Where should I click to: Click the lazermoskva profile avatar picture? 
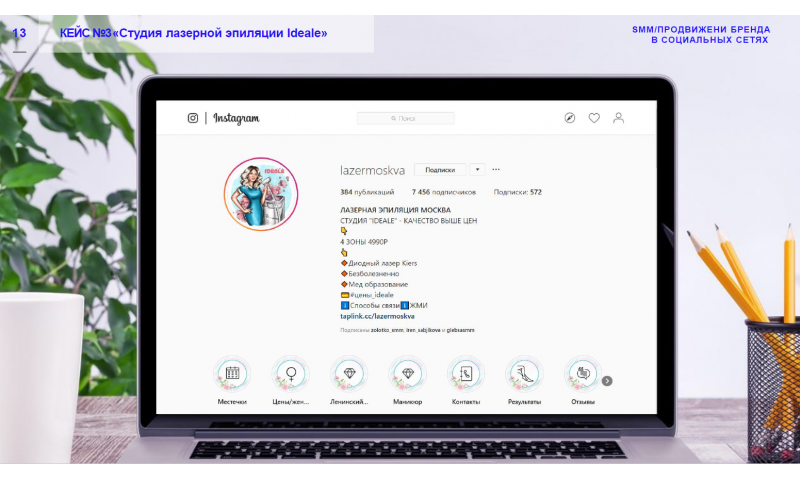tap(261, 194)
